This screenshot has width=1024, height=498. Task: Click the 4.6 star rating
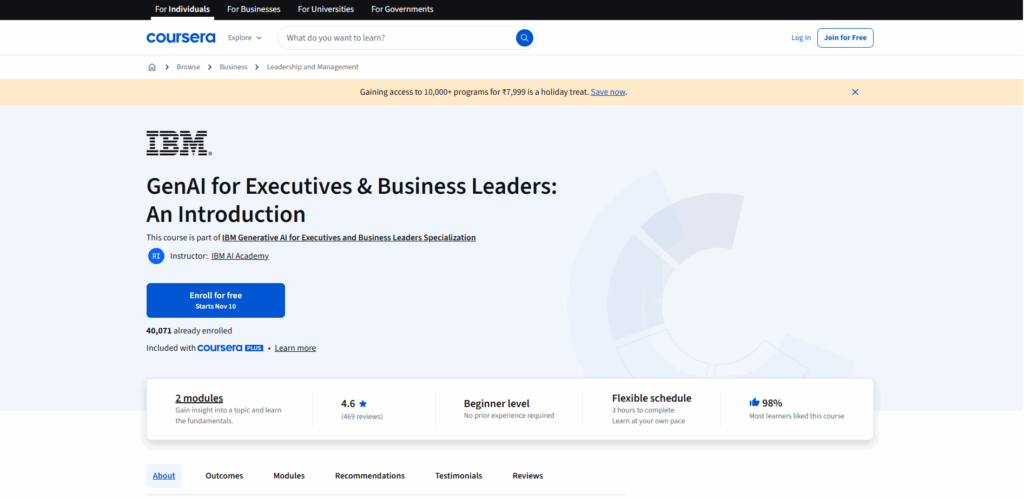click(x=354, y=404)
